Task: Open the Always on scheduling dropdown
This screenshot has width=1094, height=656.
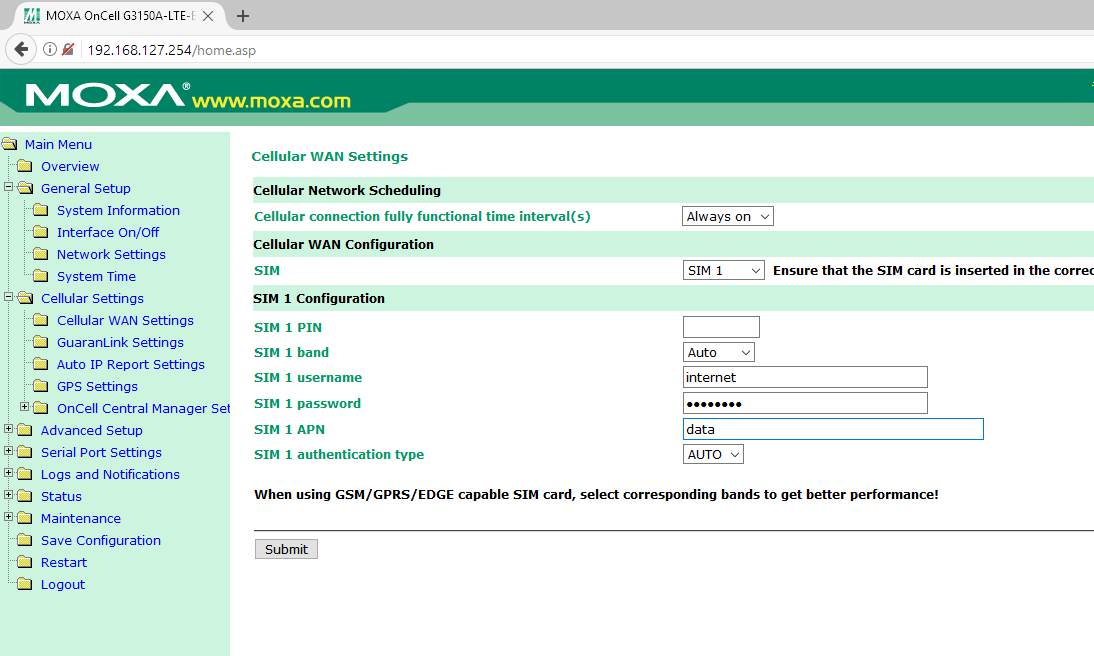Action: pyautogui.click(x=728, y=216)
